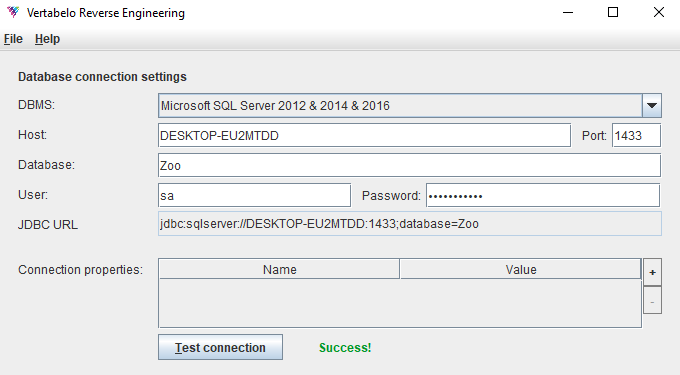Close the Vertabelo Reverse Engineering window
Image resolution: width=680 pixels, height=375 pixels.
pos(659,13)
